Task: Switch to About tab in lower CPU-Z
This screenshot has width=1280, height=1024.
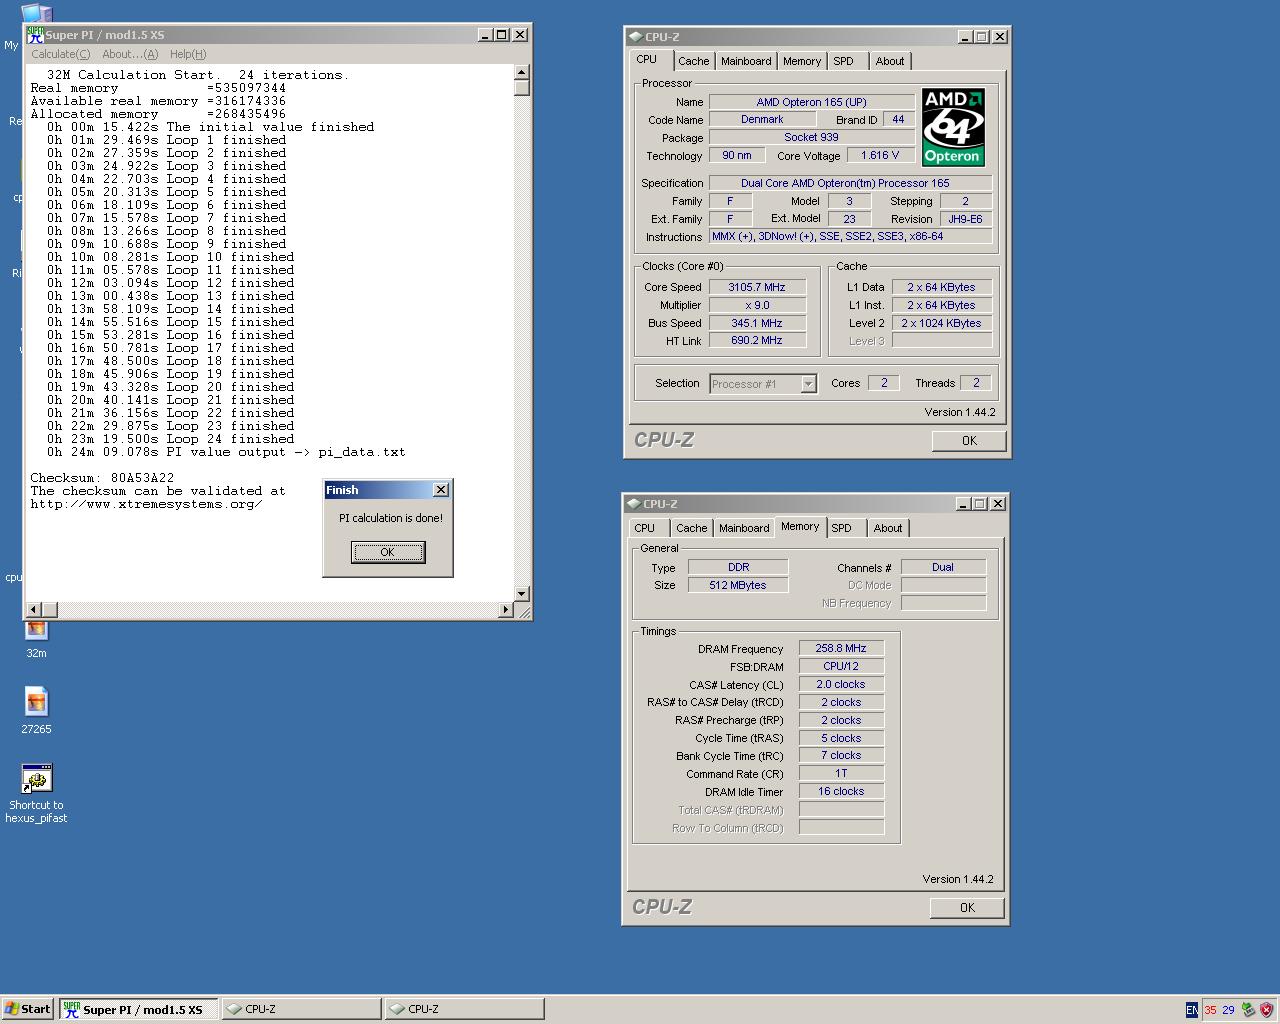Action: point(887,528)
